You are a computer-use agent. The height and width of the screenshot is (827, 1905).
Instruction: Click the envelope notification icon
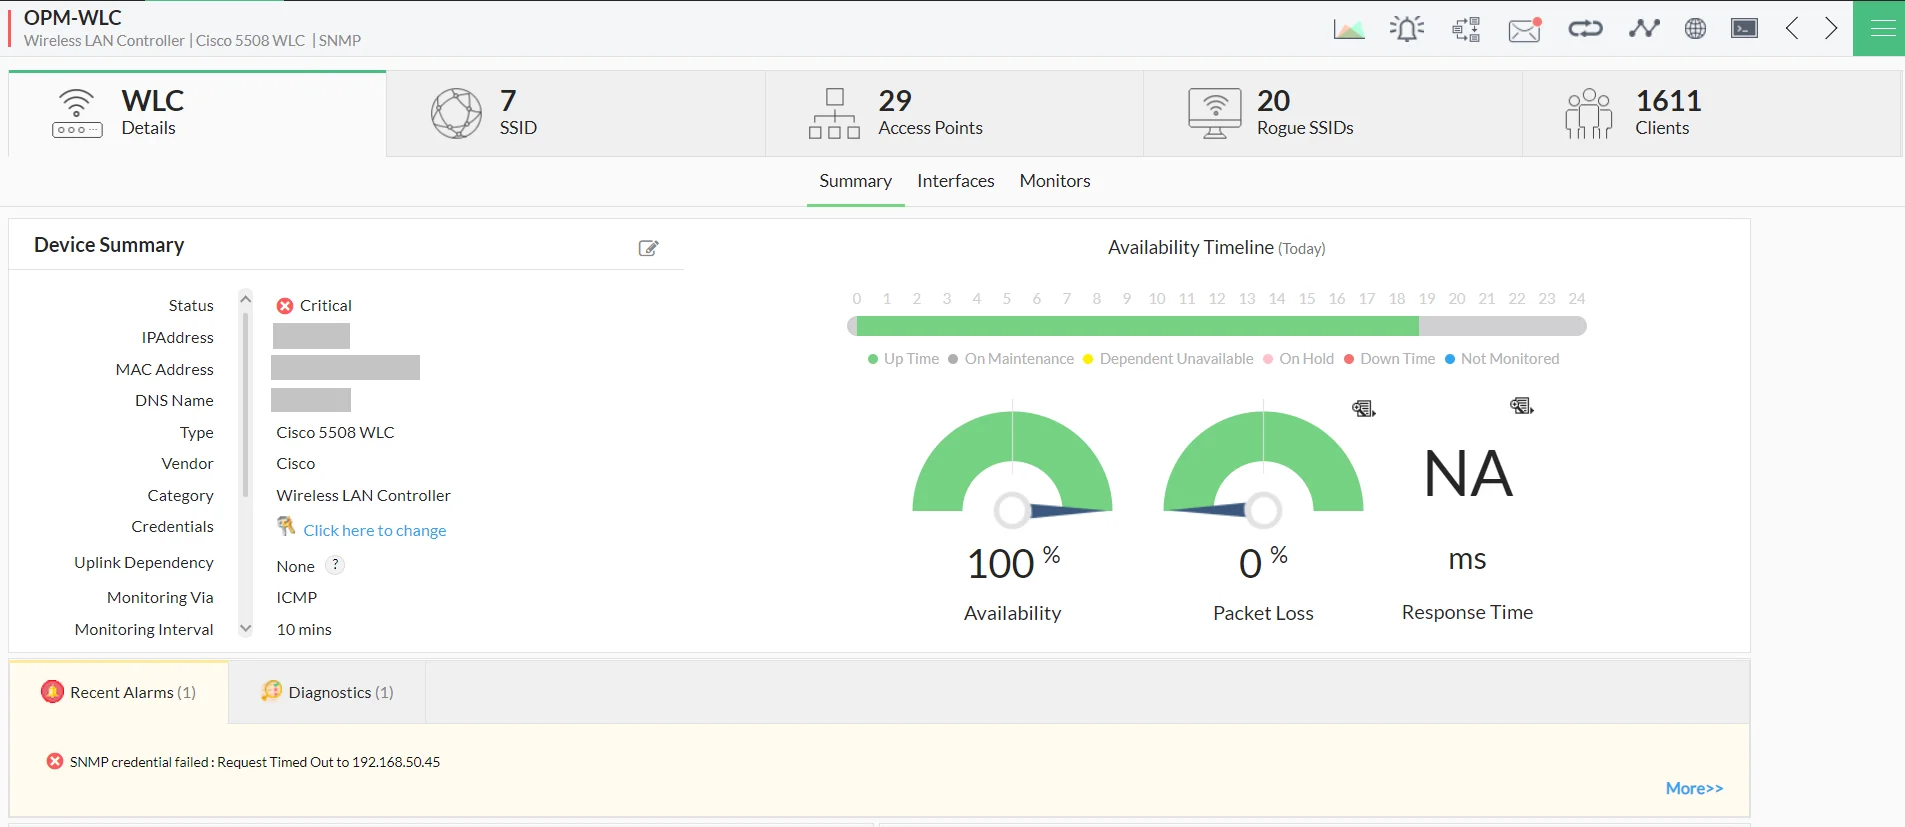[x=1524, y=29]
